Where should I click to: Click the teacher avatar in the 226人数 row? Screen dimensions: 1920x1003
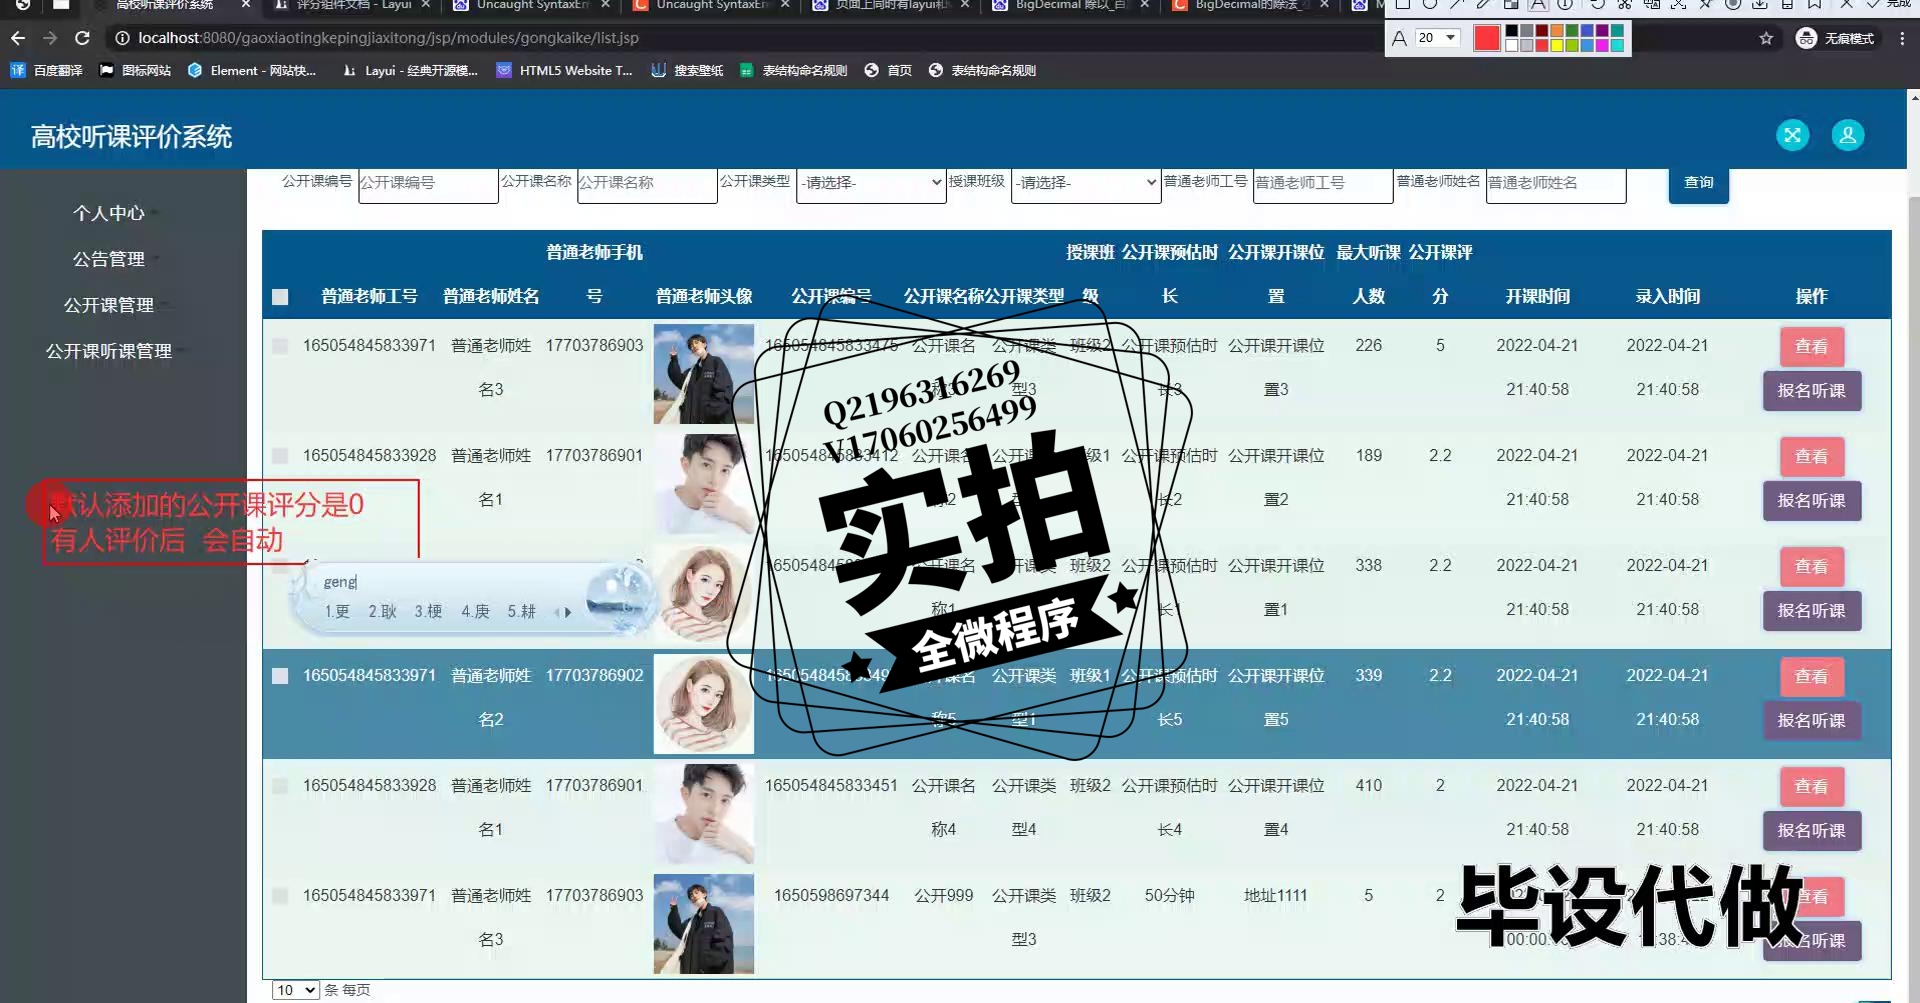tap(704, 374)
